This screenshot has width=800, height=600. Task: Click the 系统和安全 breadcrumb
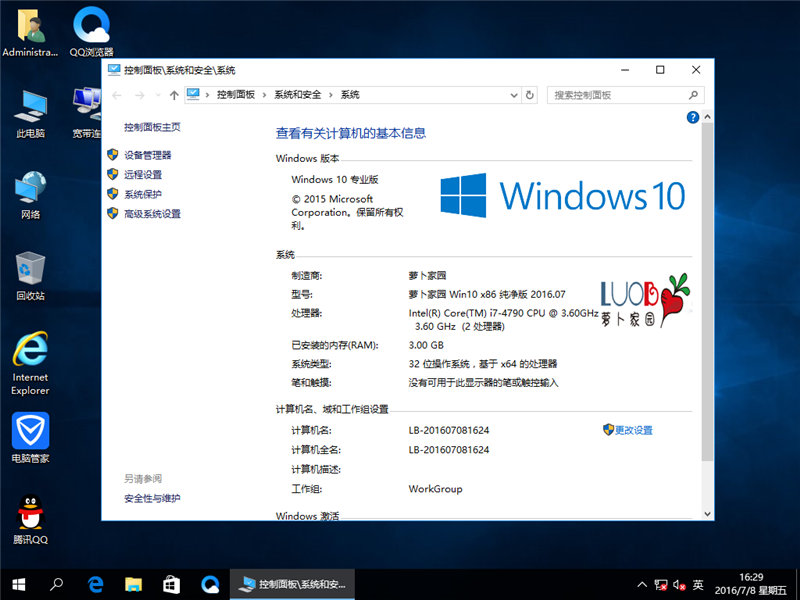298,95
